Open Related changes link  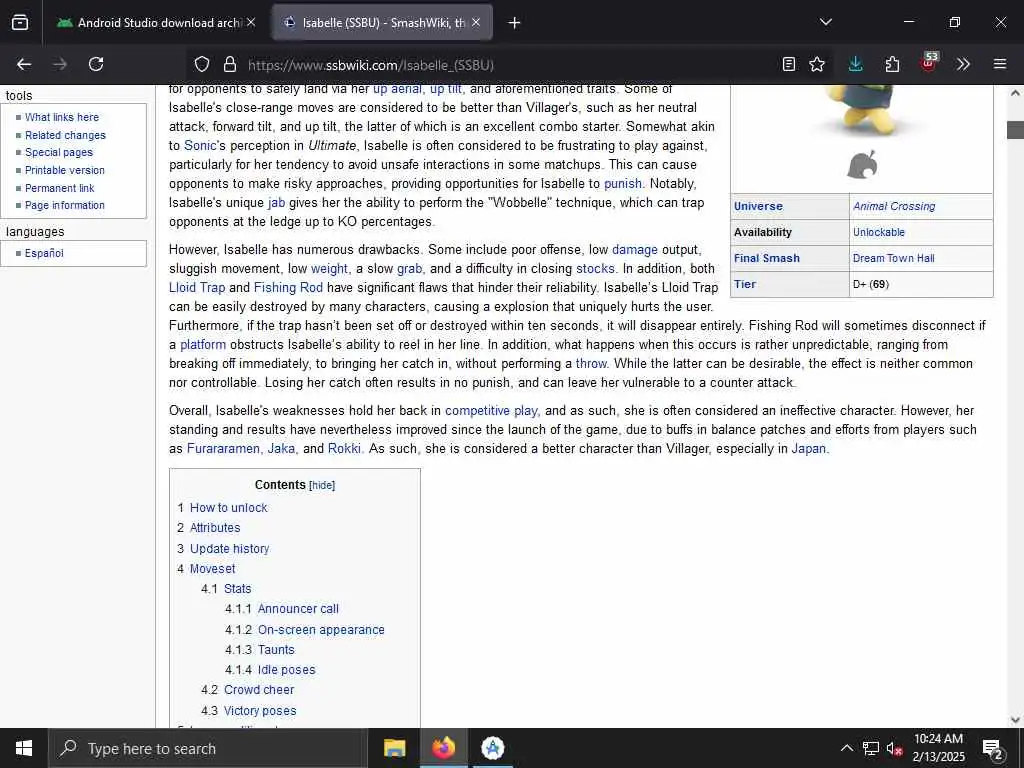[65, 135]
